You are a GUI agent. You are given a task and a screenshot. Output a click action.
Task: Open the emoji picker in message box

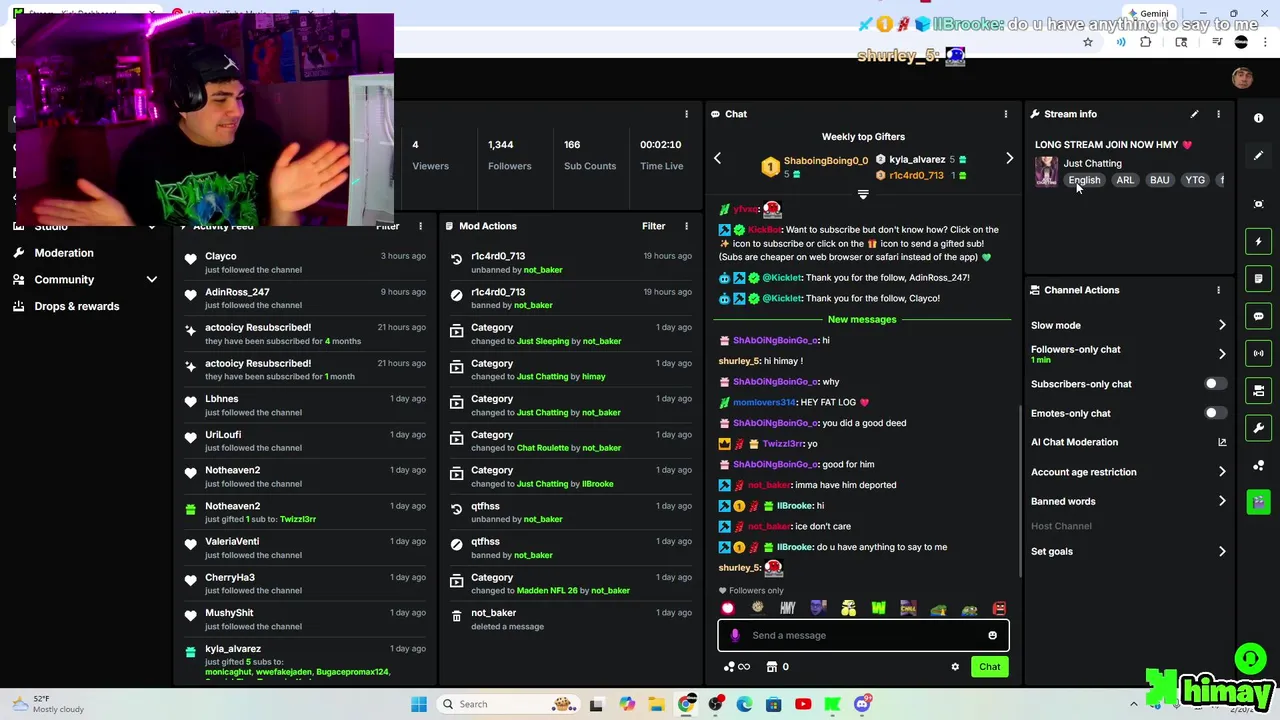click(x=992, y=635)
